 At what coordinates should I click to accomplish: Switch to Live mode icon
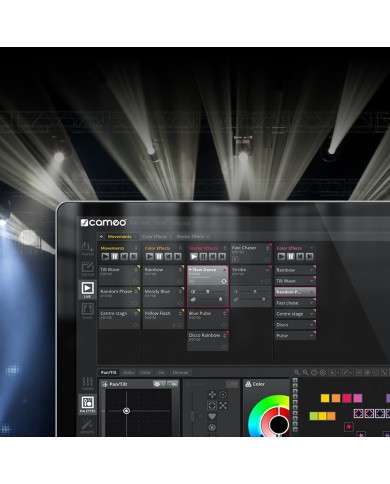pyautogui.click(x=87, y=289)
